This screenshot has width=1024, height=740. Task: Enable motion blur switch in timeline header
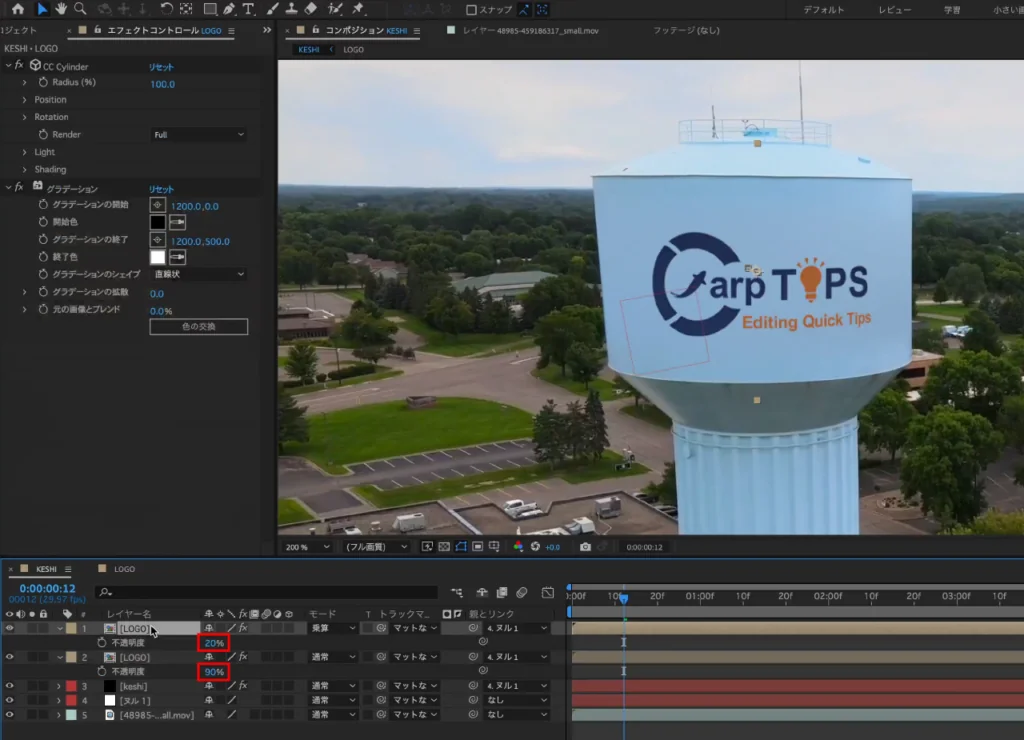[521, 592]
